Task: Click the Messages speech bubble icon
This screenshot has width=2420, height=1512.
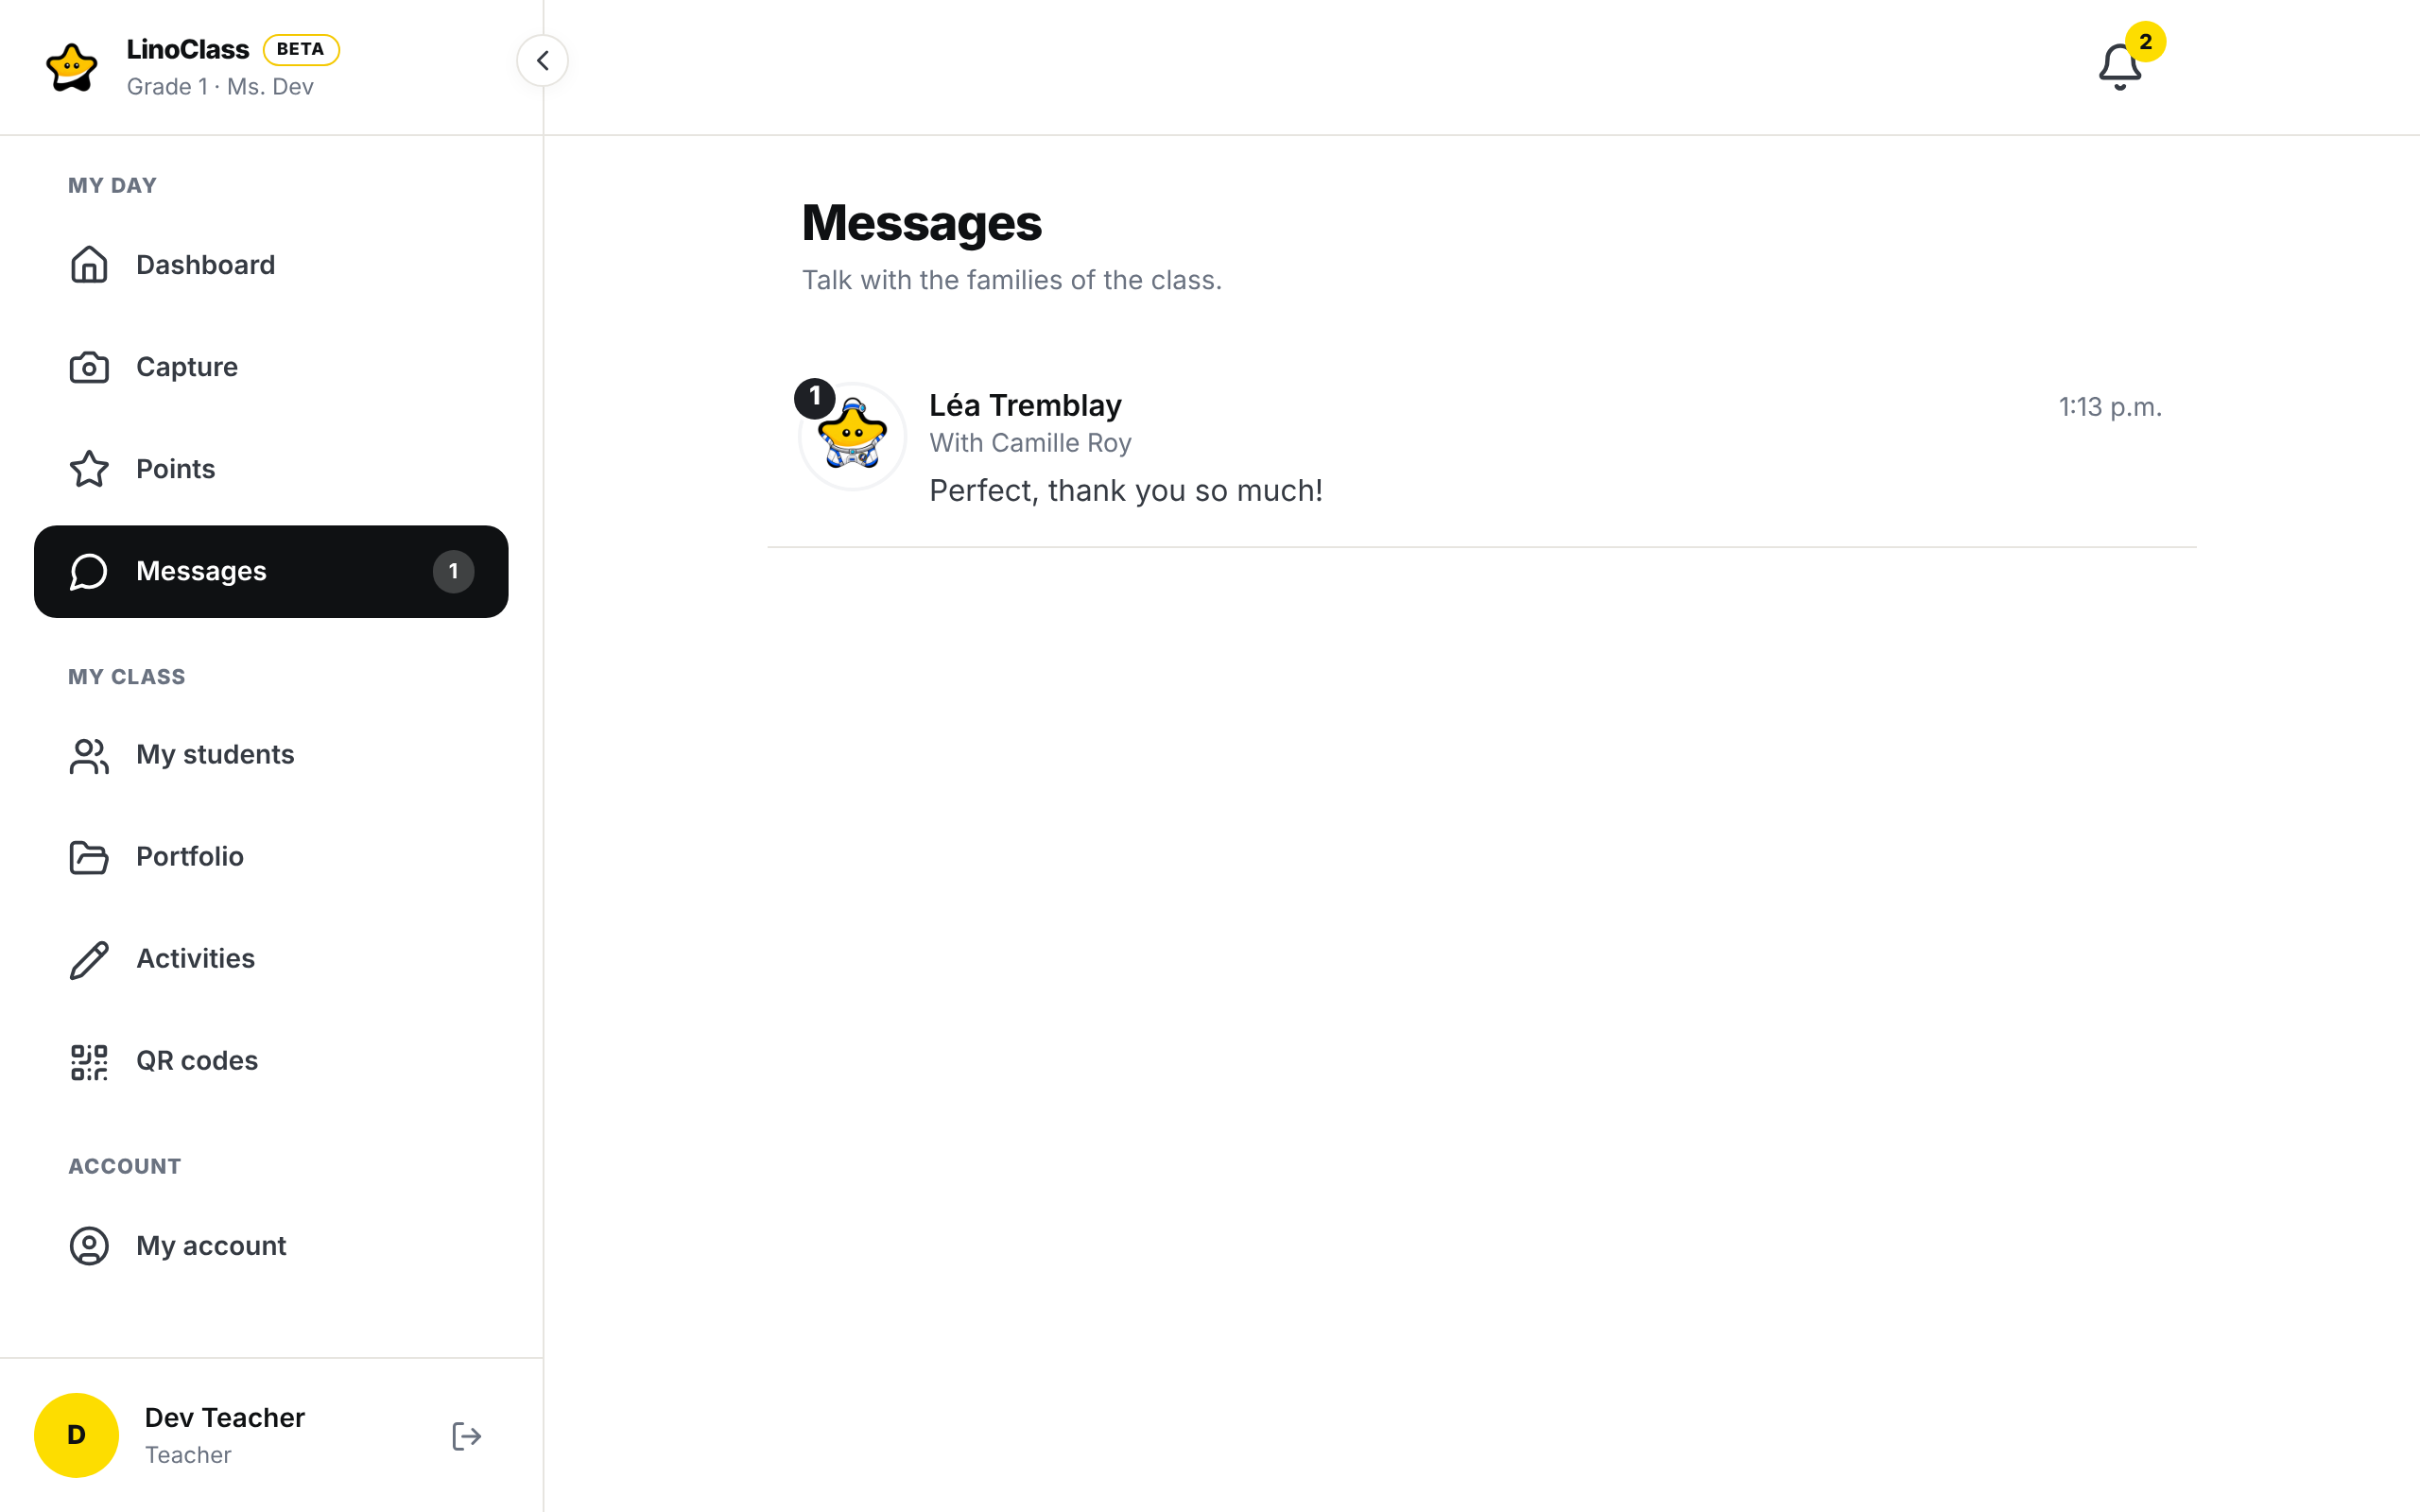Action: pyautogui.click(x=89, y=571)
